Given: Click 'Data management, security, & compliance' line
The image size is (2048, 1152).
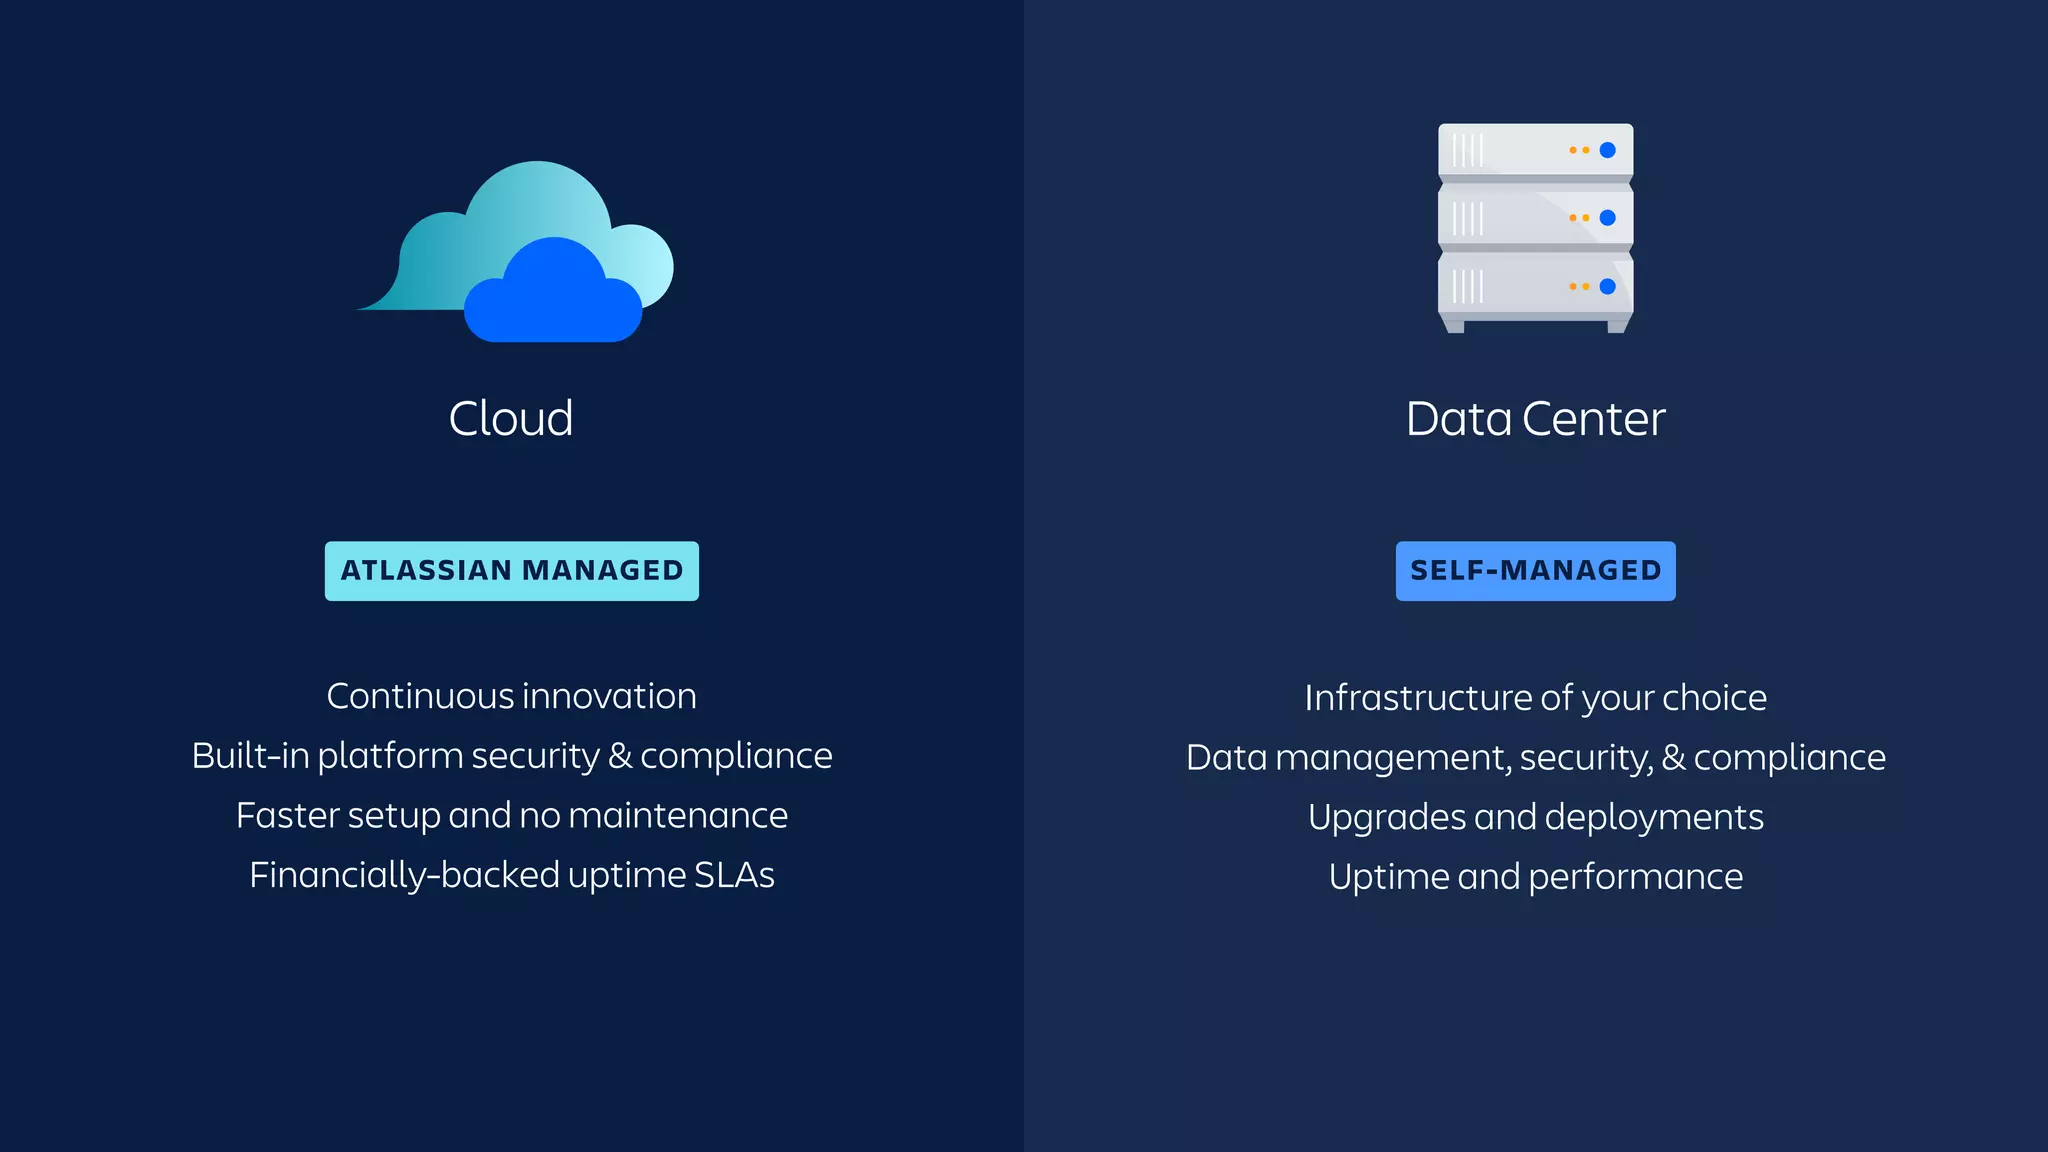Looking at the screenshot, I should [x=1536, y=758].
